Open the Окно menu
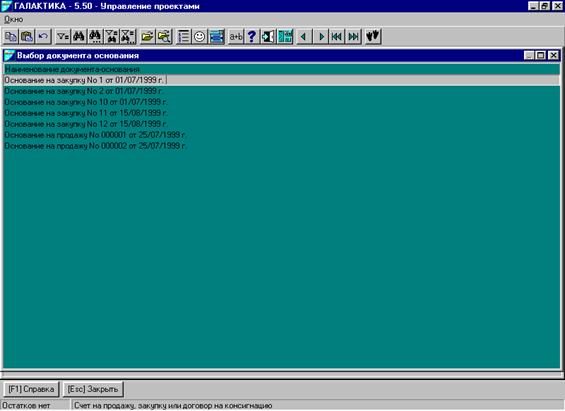 coord(14,19)
